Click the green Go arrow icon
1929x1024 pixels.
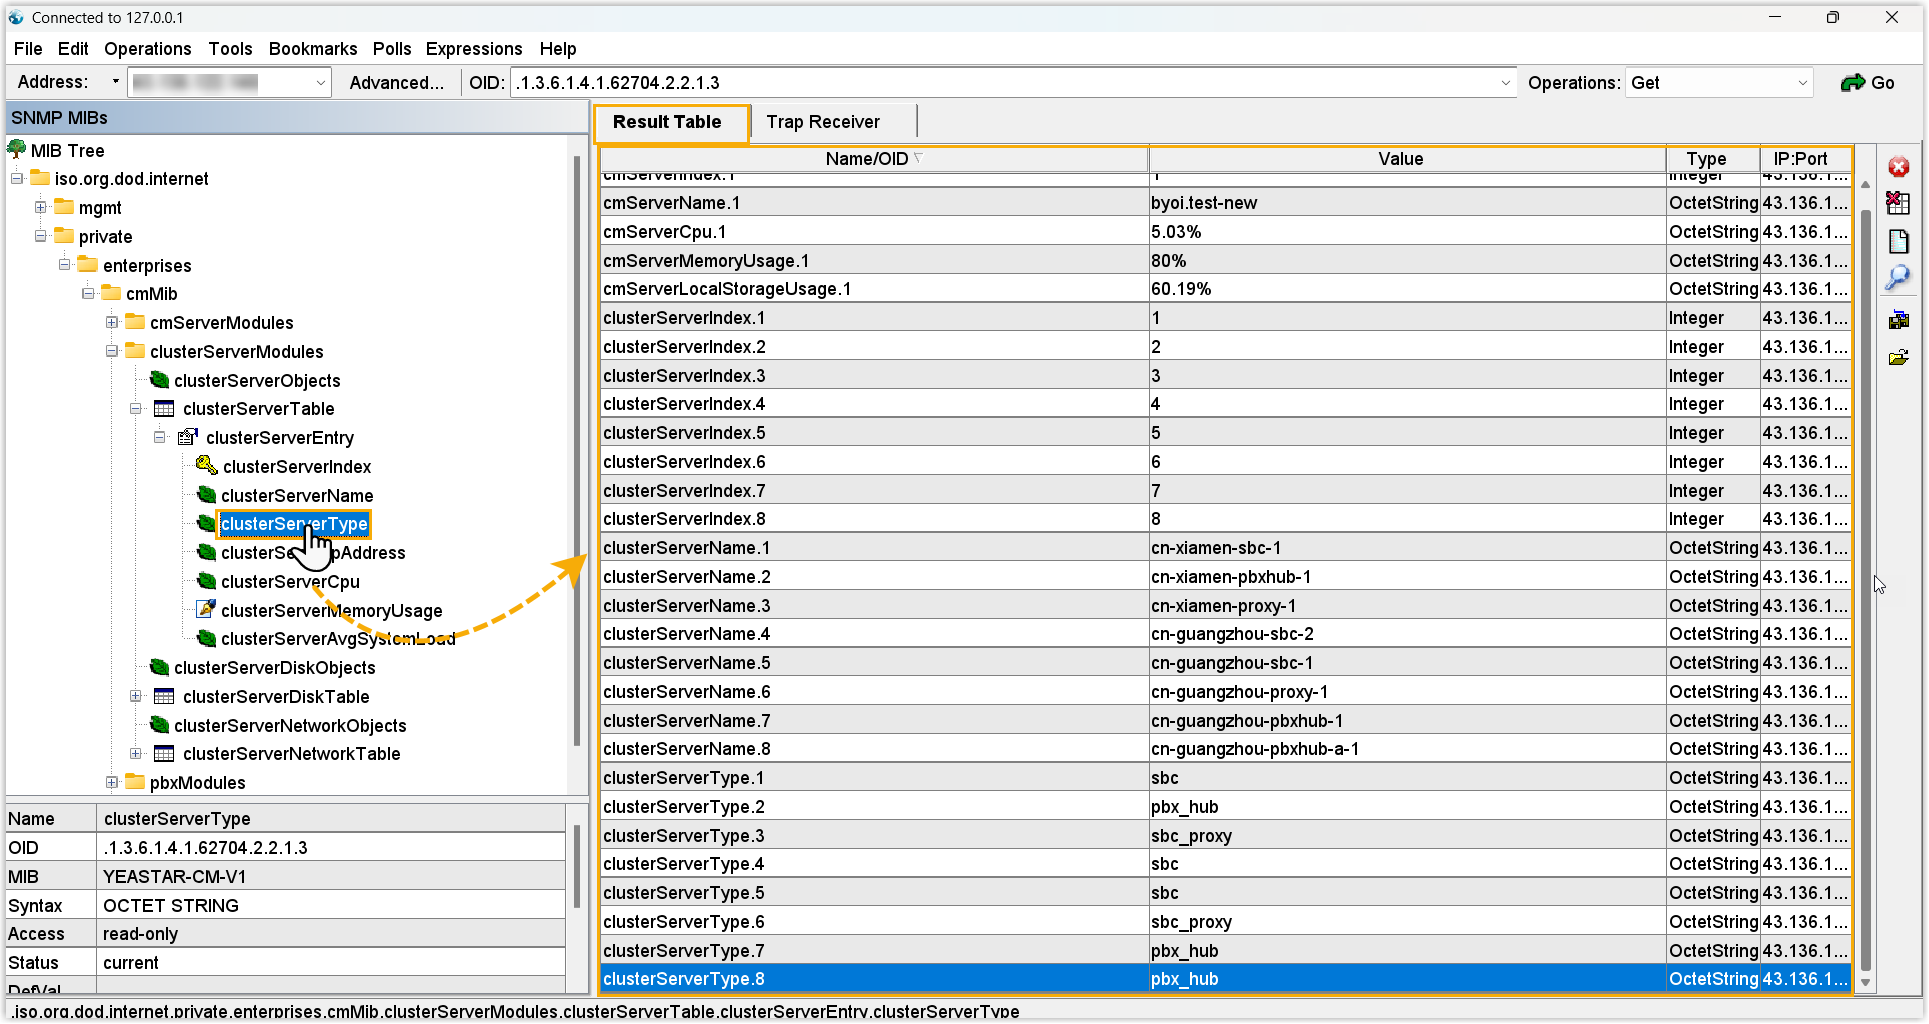click(1853, 83)
